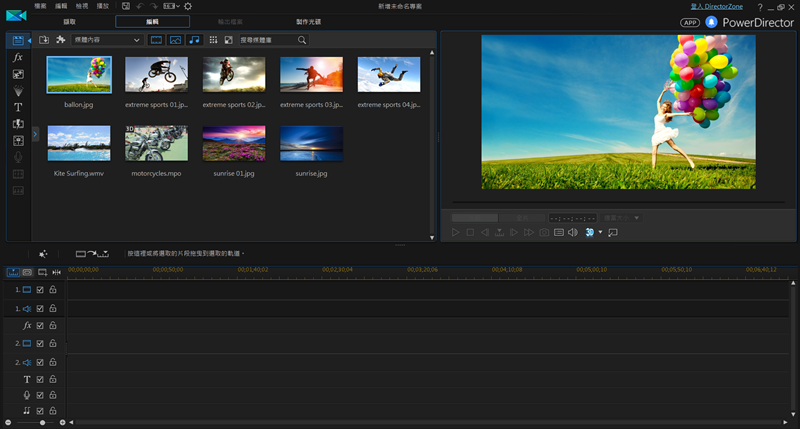Open the 檔案 menu

click(40, 6)
